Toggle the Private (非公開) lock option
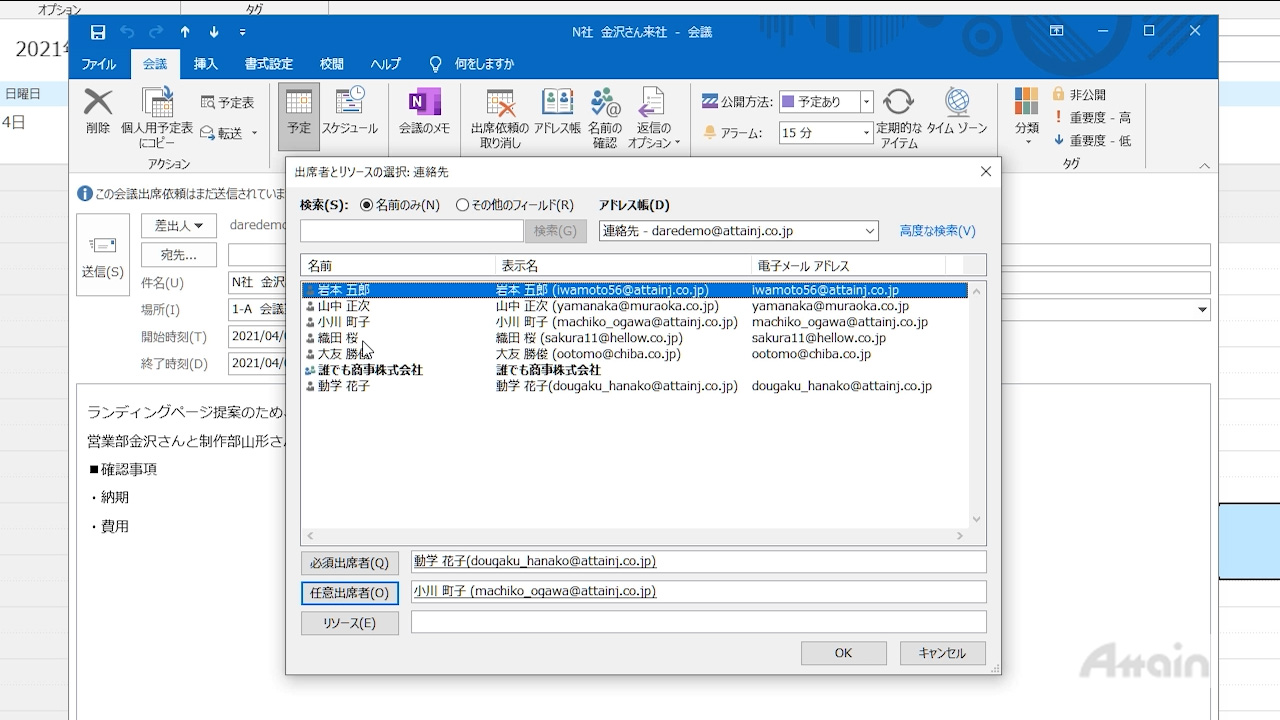This screenshot has width=1280, height=720. 1078,94
